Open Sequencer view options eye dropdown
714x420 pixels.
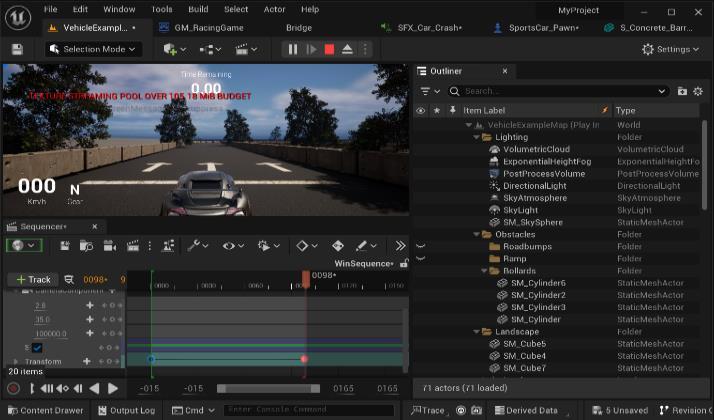pos(233,246)
